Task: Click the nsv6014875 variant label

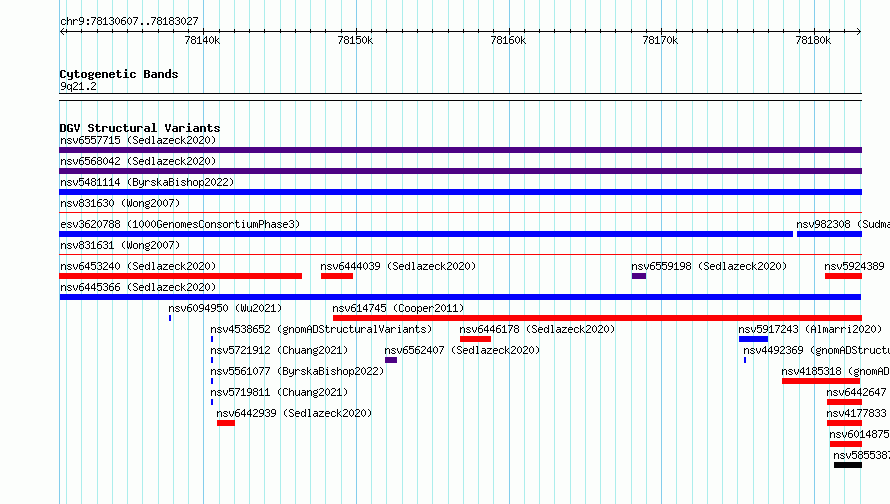Action: click(859, 434)
